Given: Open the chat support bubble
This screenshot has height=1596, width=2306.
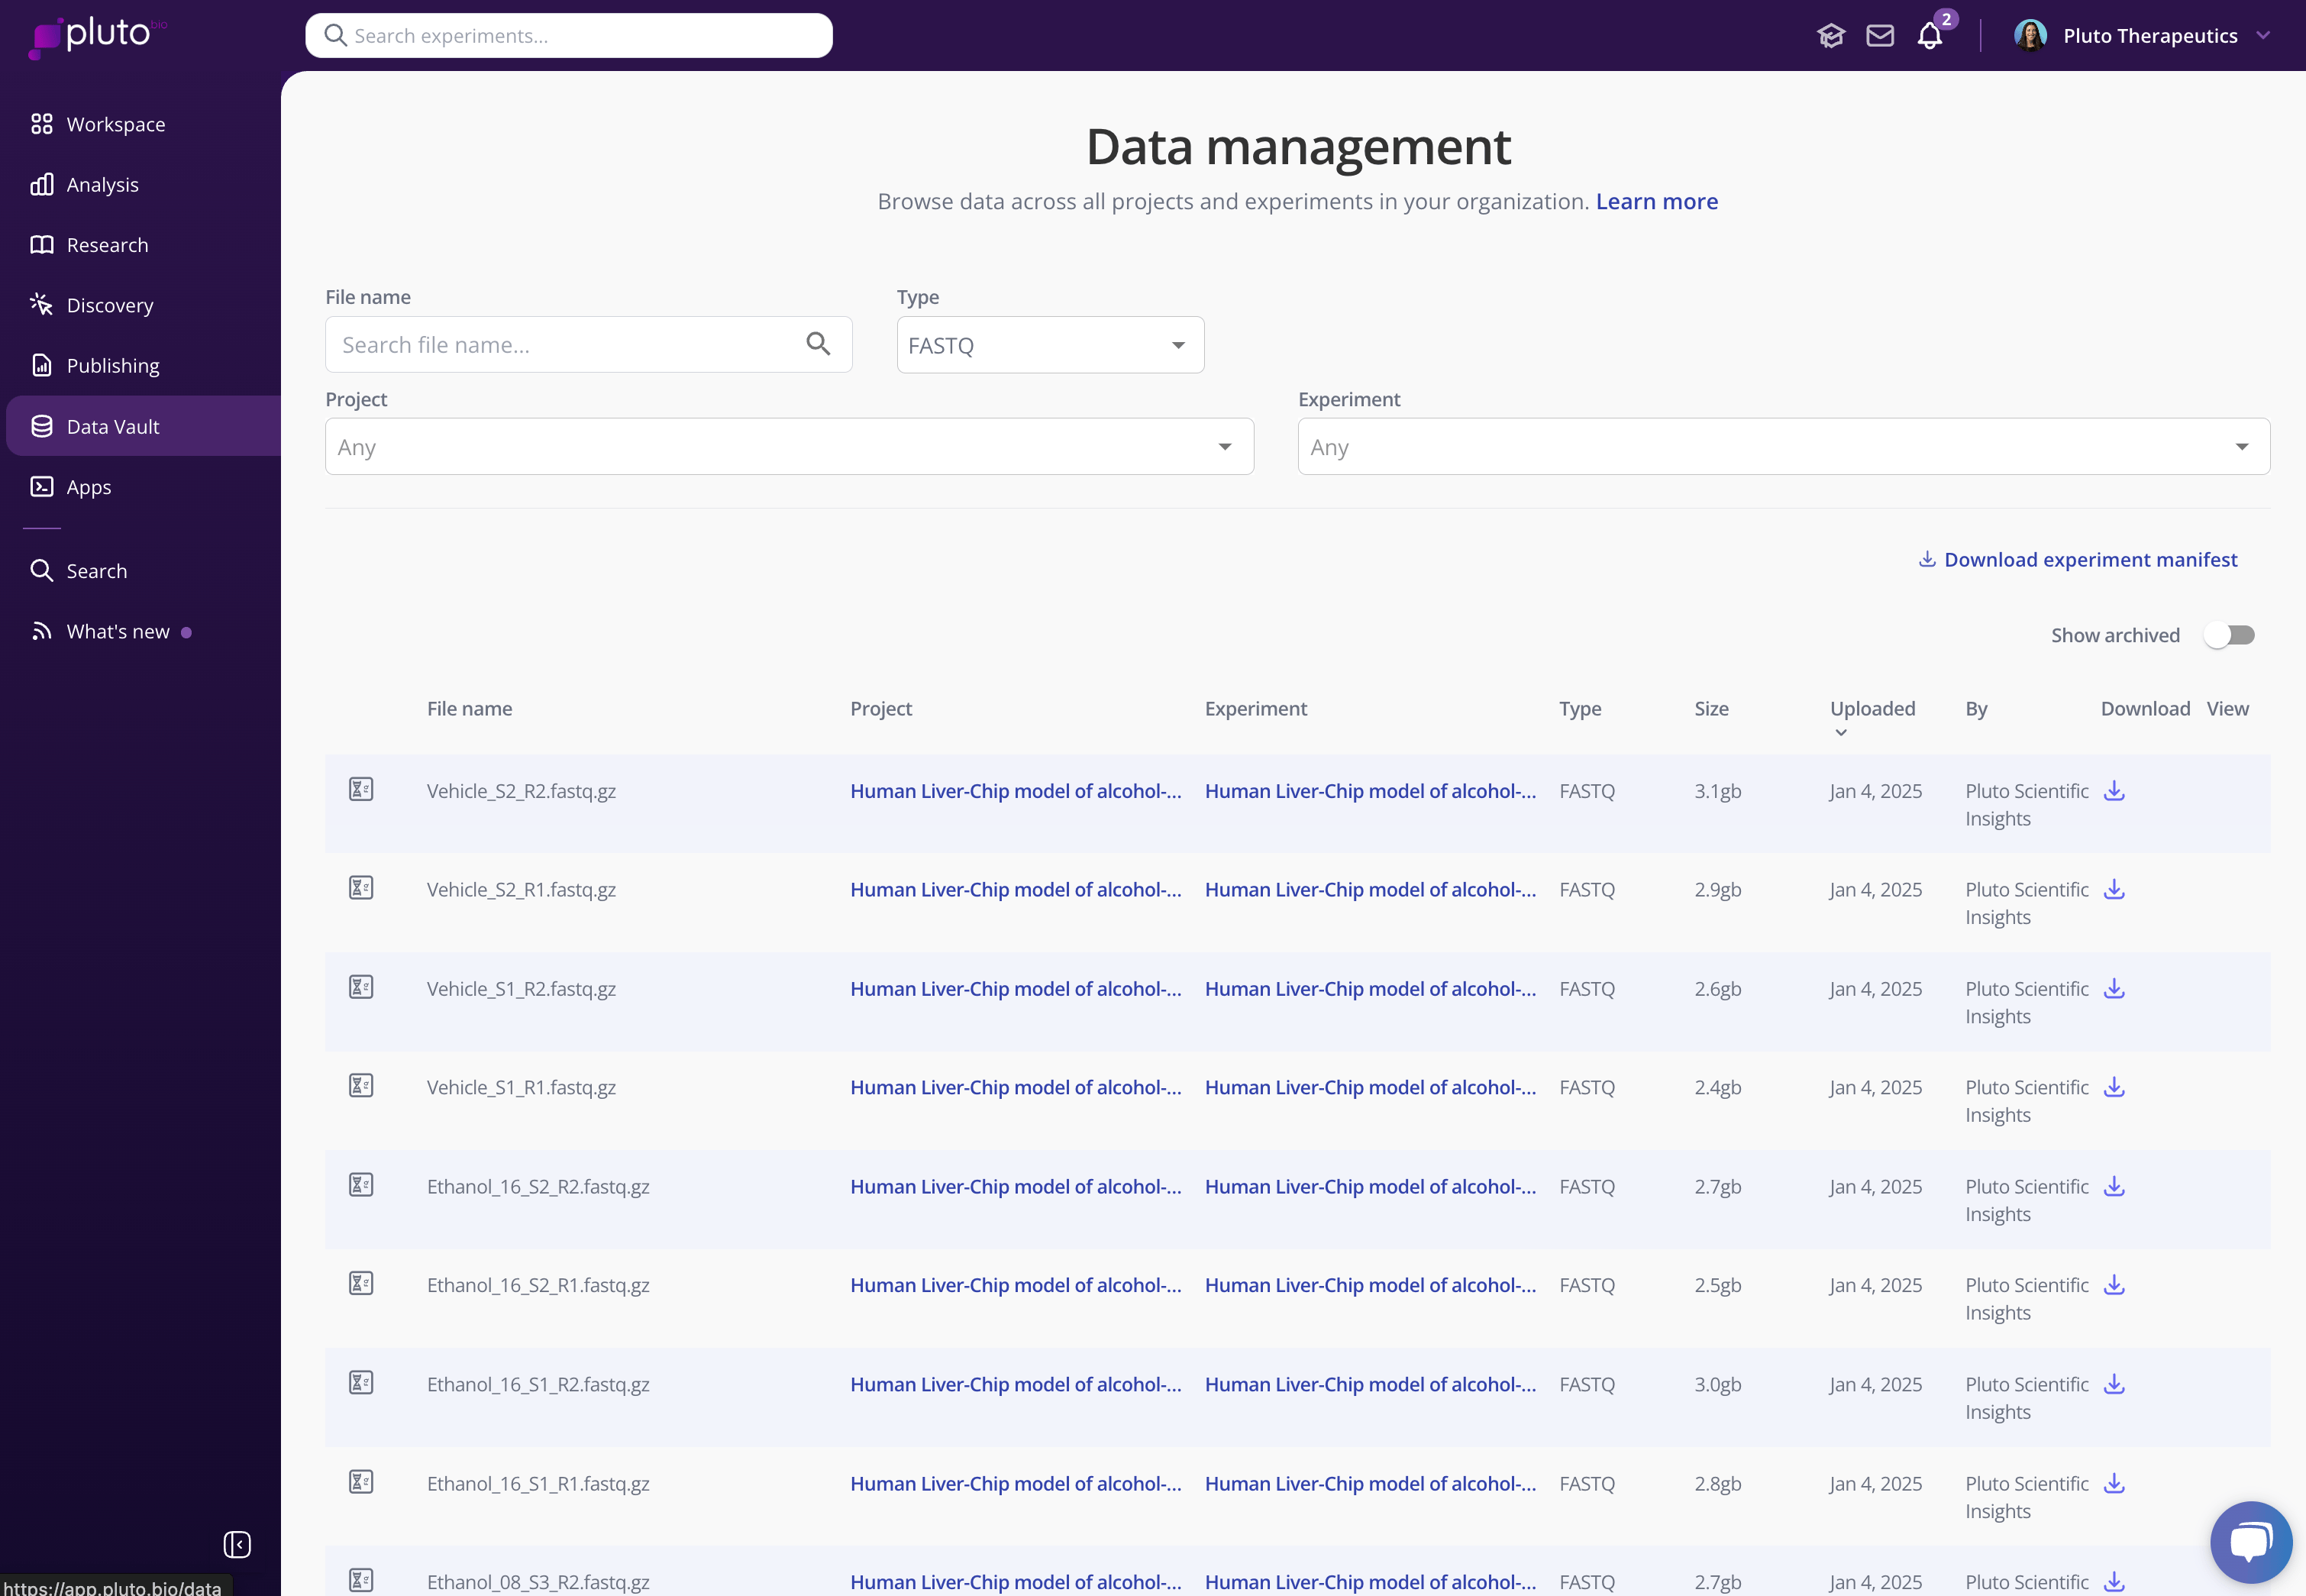Looking at the screenshot, I should (x=2250, y=1542).
